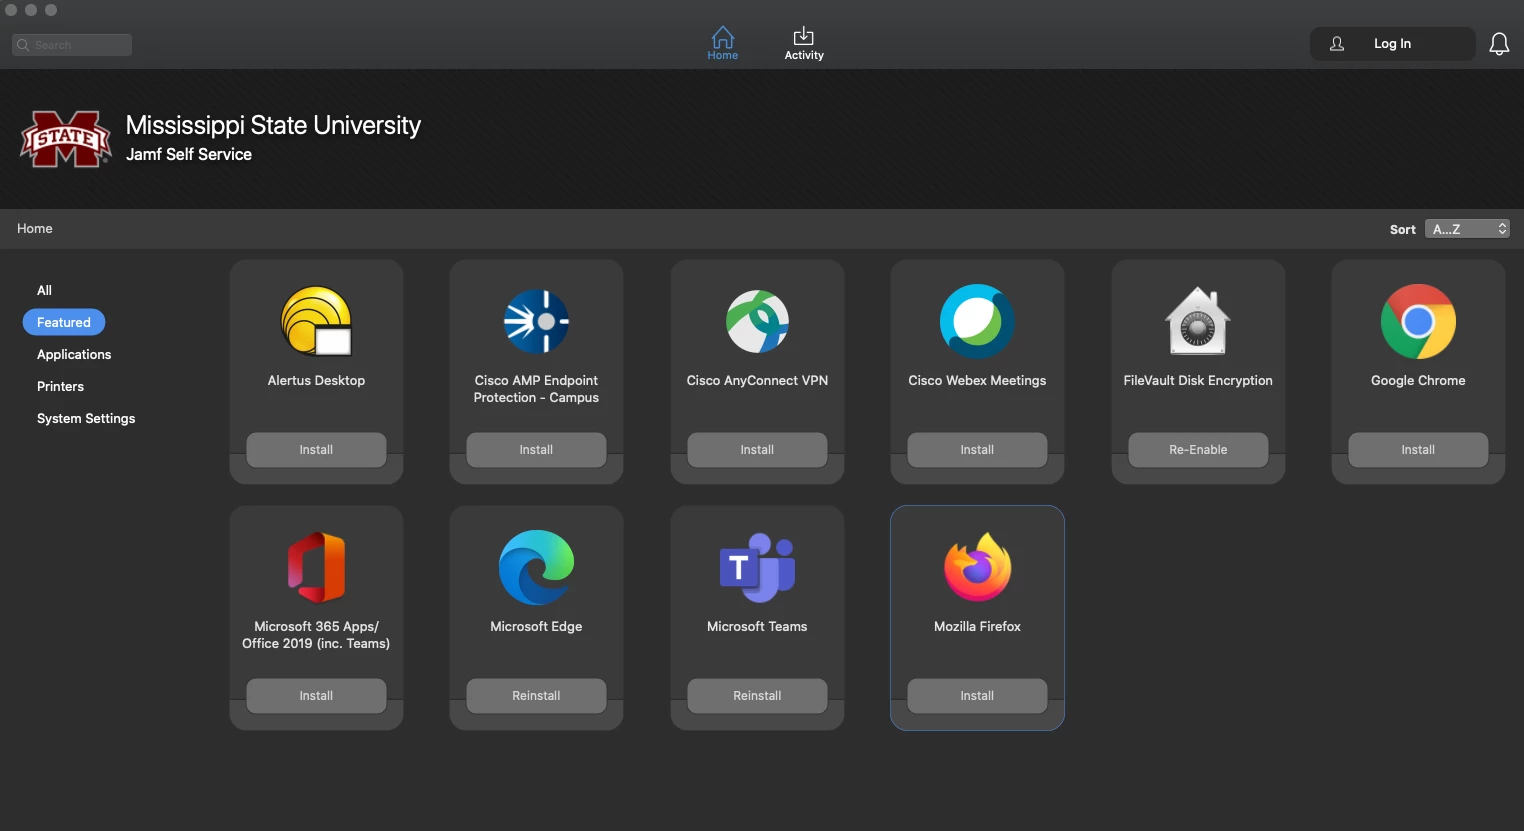Click the Microsoft 365 Office icon
Image resolution: width=1524 pixels, height=831 pixels.
316,567
